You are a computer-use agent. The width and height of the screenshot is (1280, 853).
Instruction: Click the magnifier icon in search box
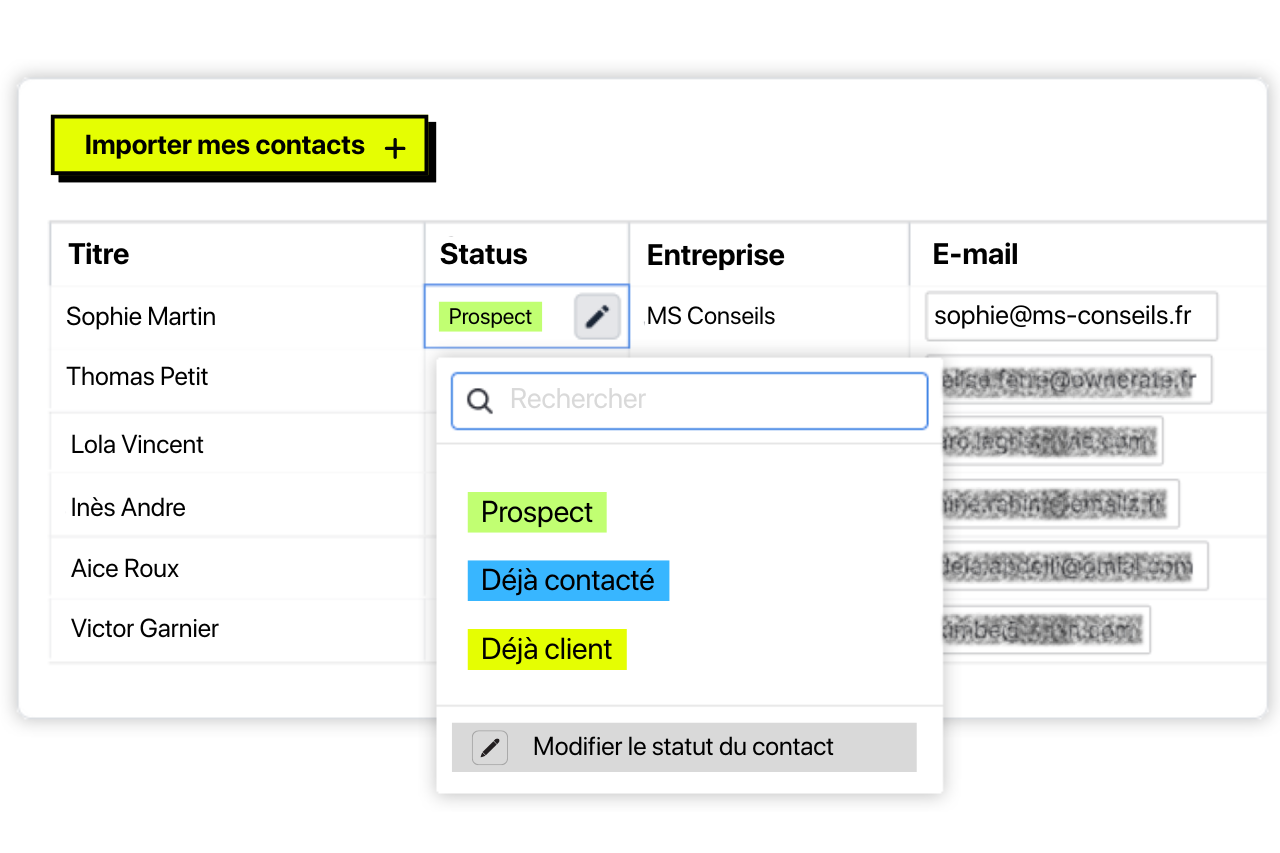coord(480,401)
